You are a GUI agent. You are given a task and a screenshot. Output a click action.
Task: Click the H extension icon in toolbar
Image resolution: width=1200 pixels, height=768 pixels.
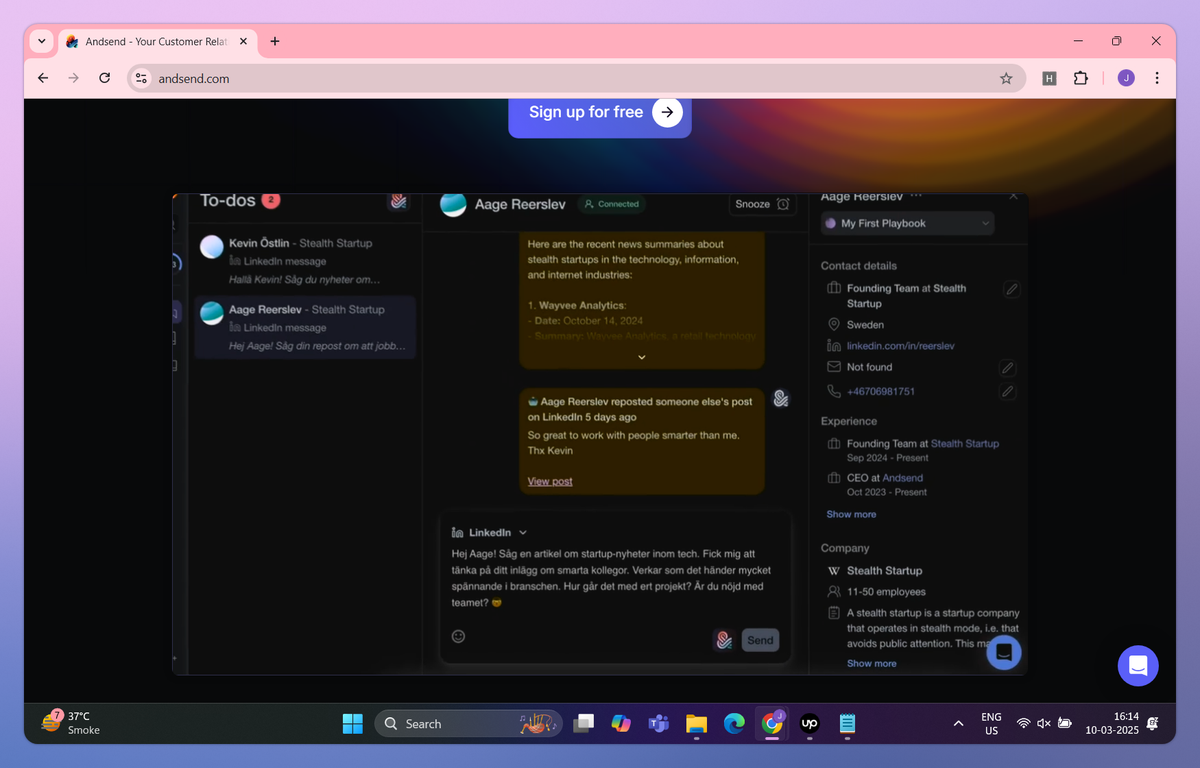[x=1049, y=78]
